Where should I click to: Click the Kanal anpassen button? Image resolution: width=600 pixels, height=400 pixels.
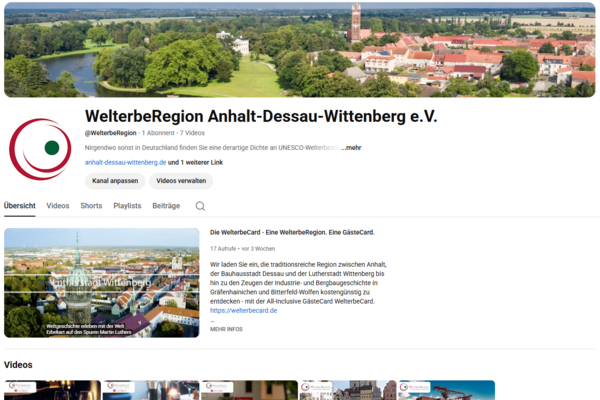click(x=115, y=181)
